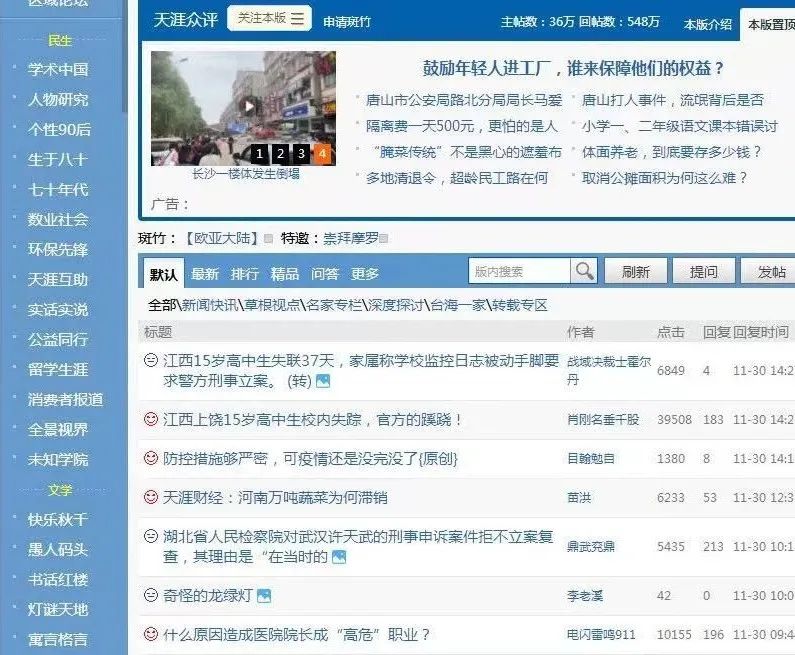Click face icon beside 湖北省人民检察院 post
Image resolution: width=795 pixels, height=655 pixels.
(x=151, y=536)
